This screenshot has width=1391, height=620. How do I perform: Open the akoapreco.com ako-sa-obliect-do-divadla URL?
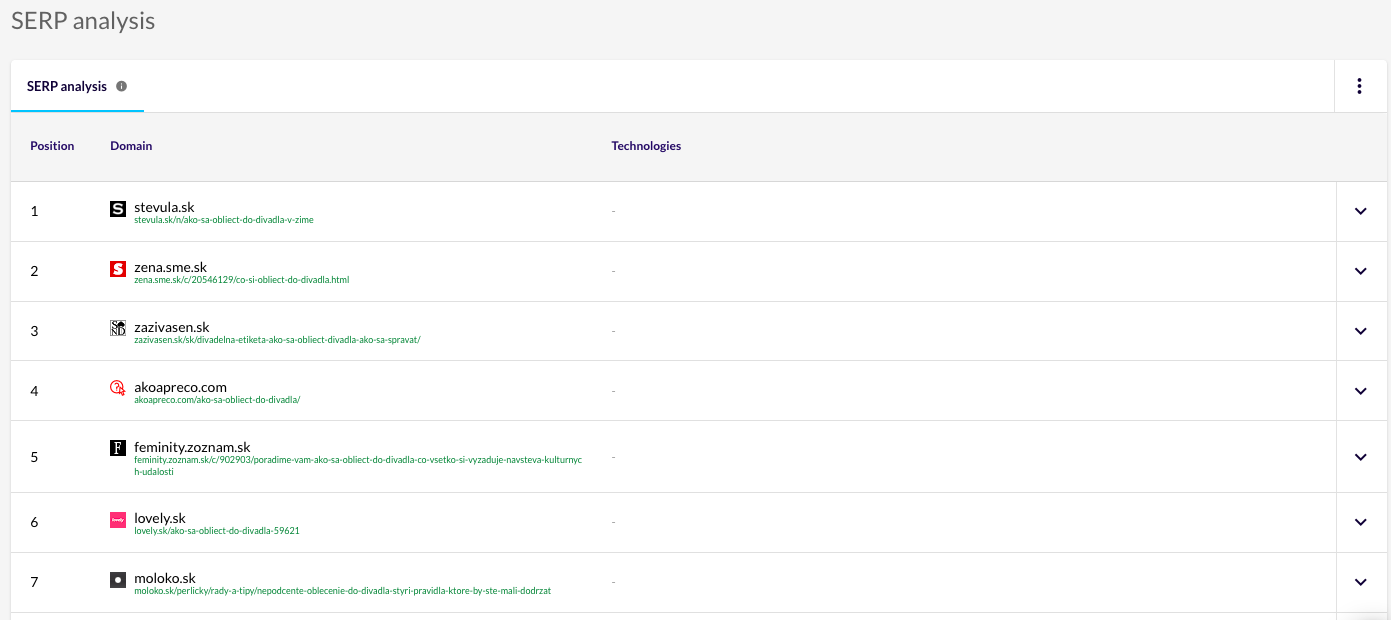point(217,400)
